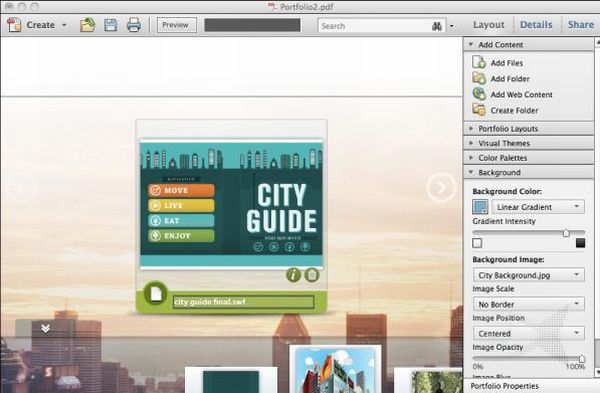Click the Gradient Intensity slider handle
This screenshot has width=600, height=393.
566,233
